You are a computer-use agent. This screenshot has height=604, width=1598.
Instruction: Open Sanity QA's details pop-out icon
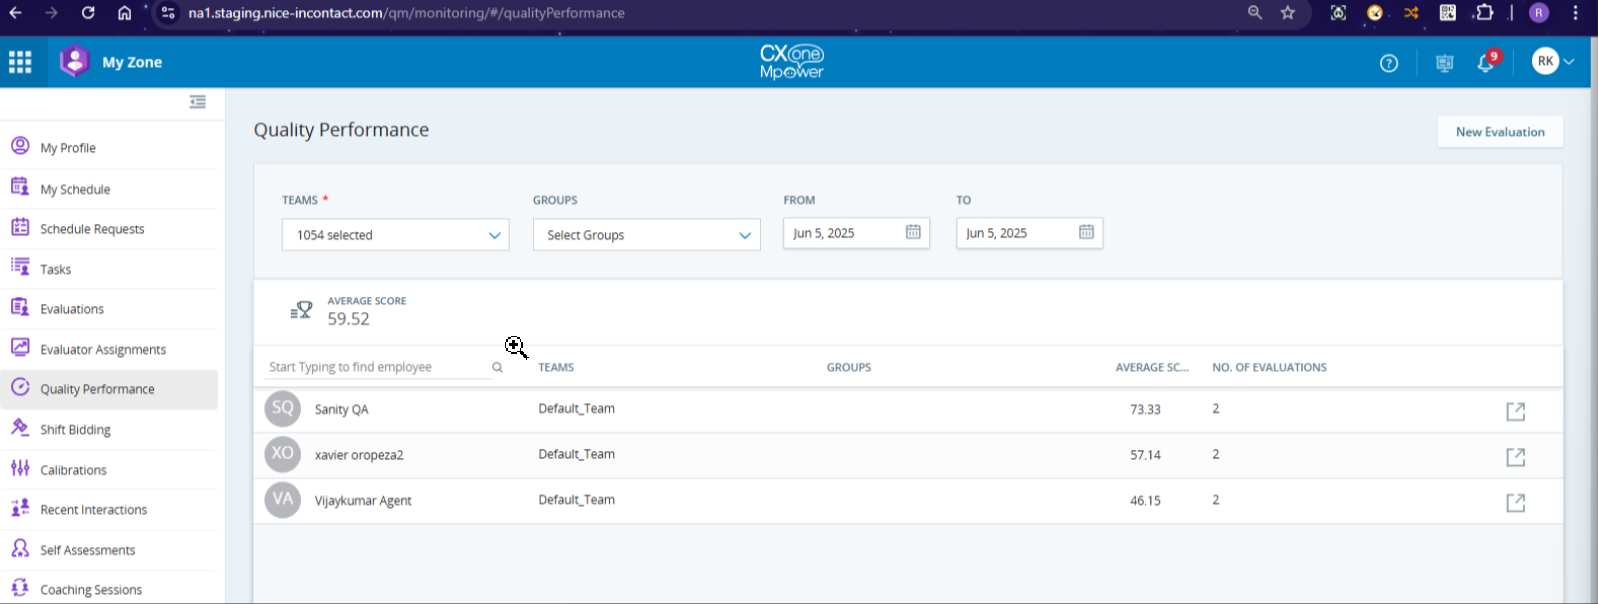tap(1515, 411)
